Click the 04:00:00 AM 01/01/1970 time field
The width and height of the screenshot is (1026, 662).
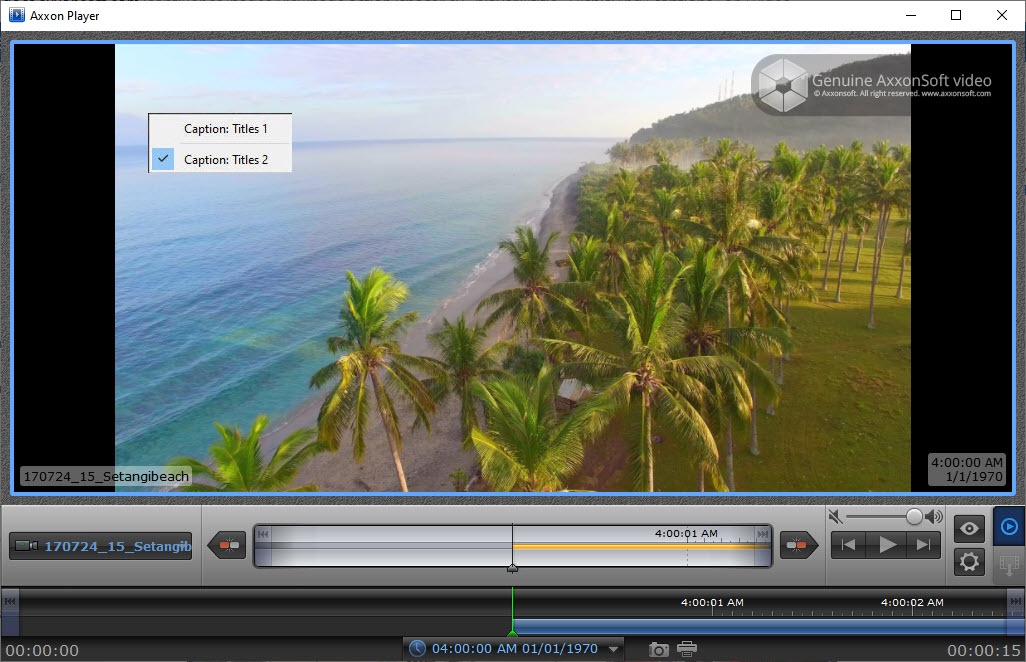tap(514, 650)
